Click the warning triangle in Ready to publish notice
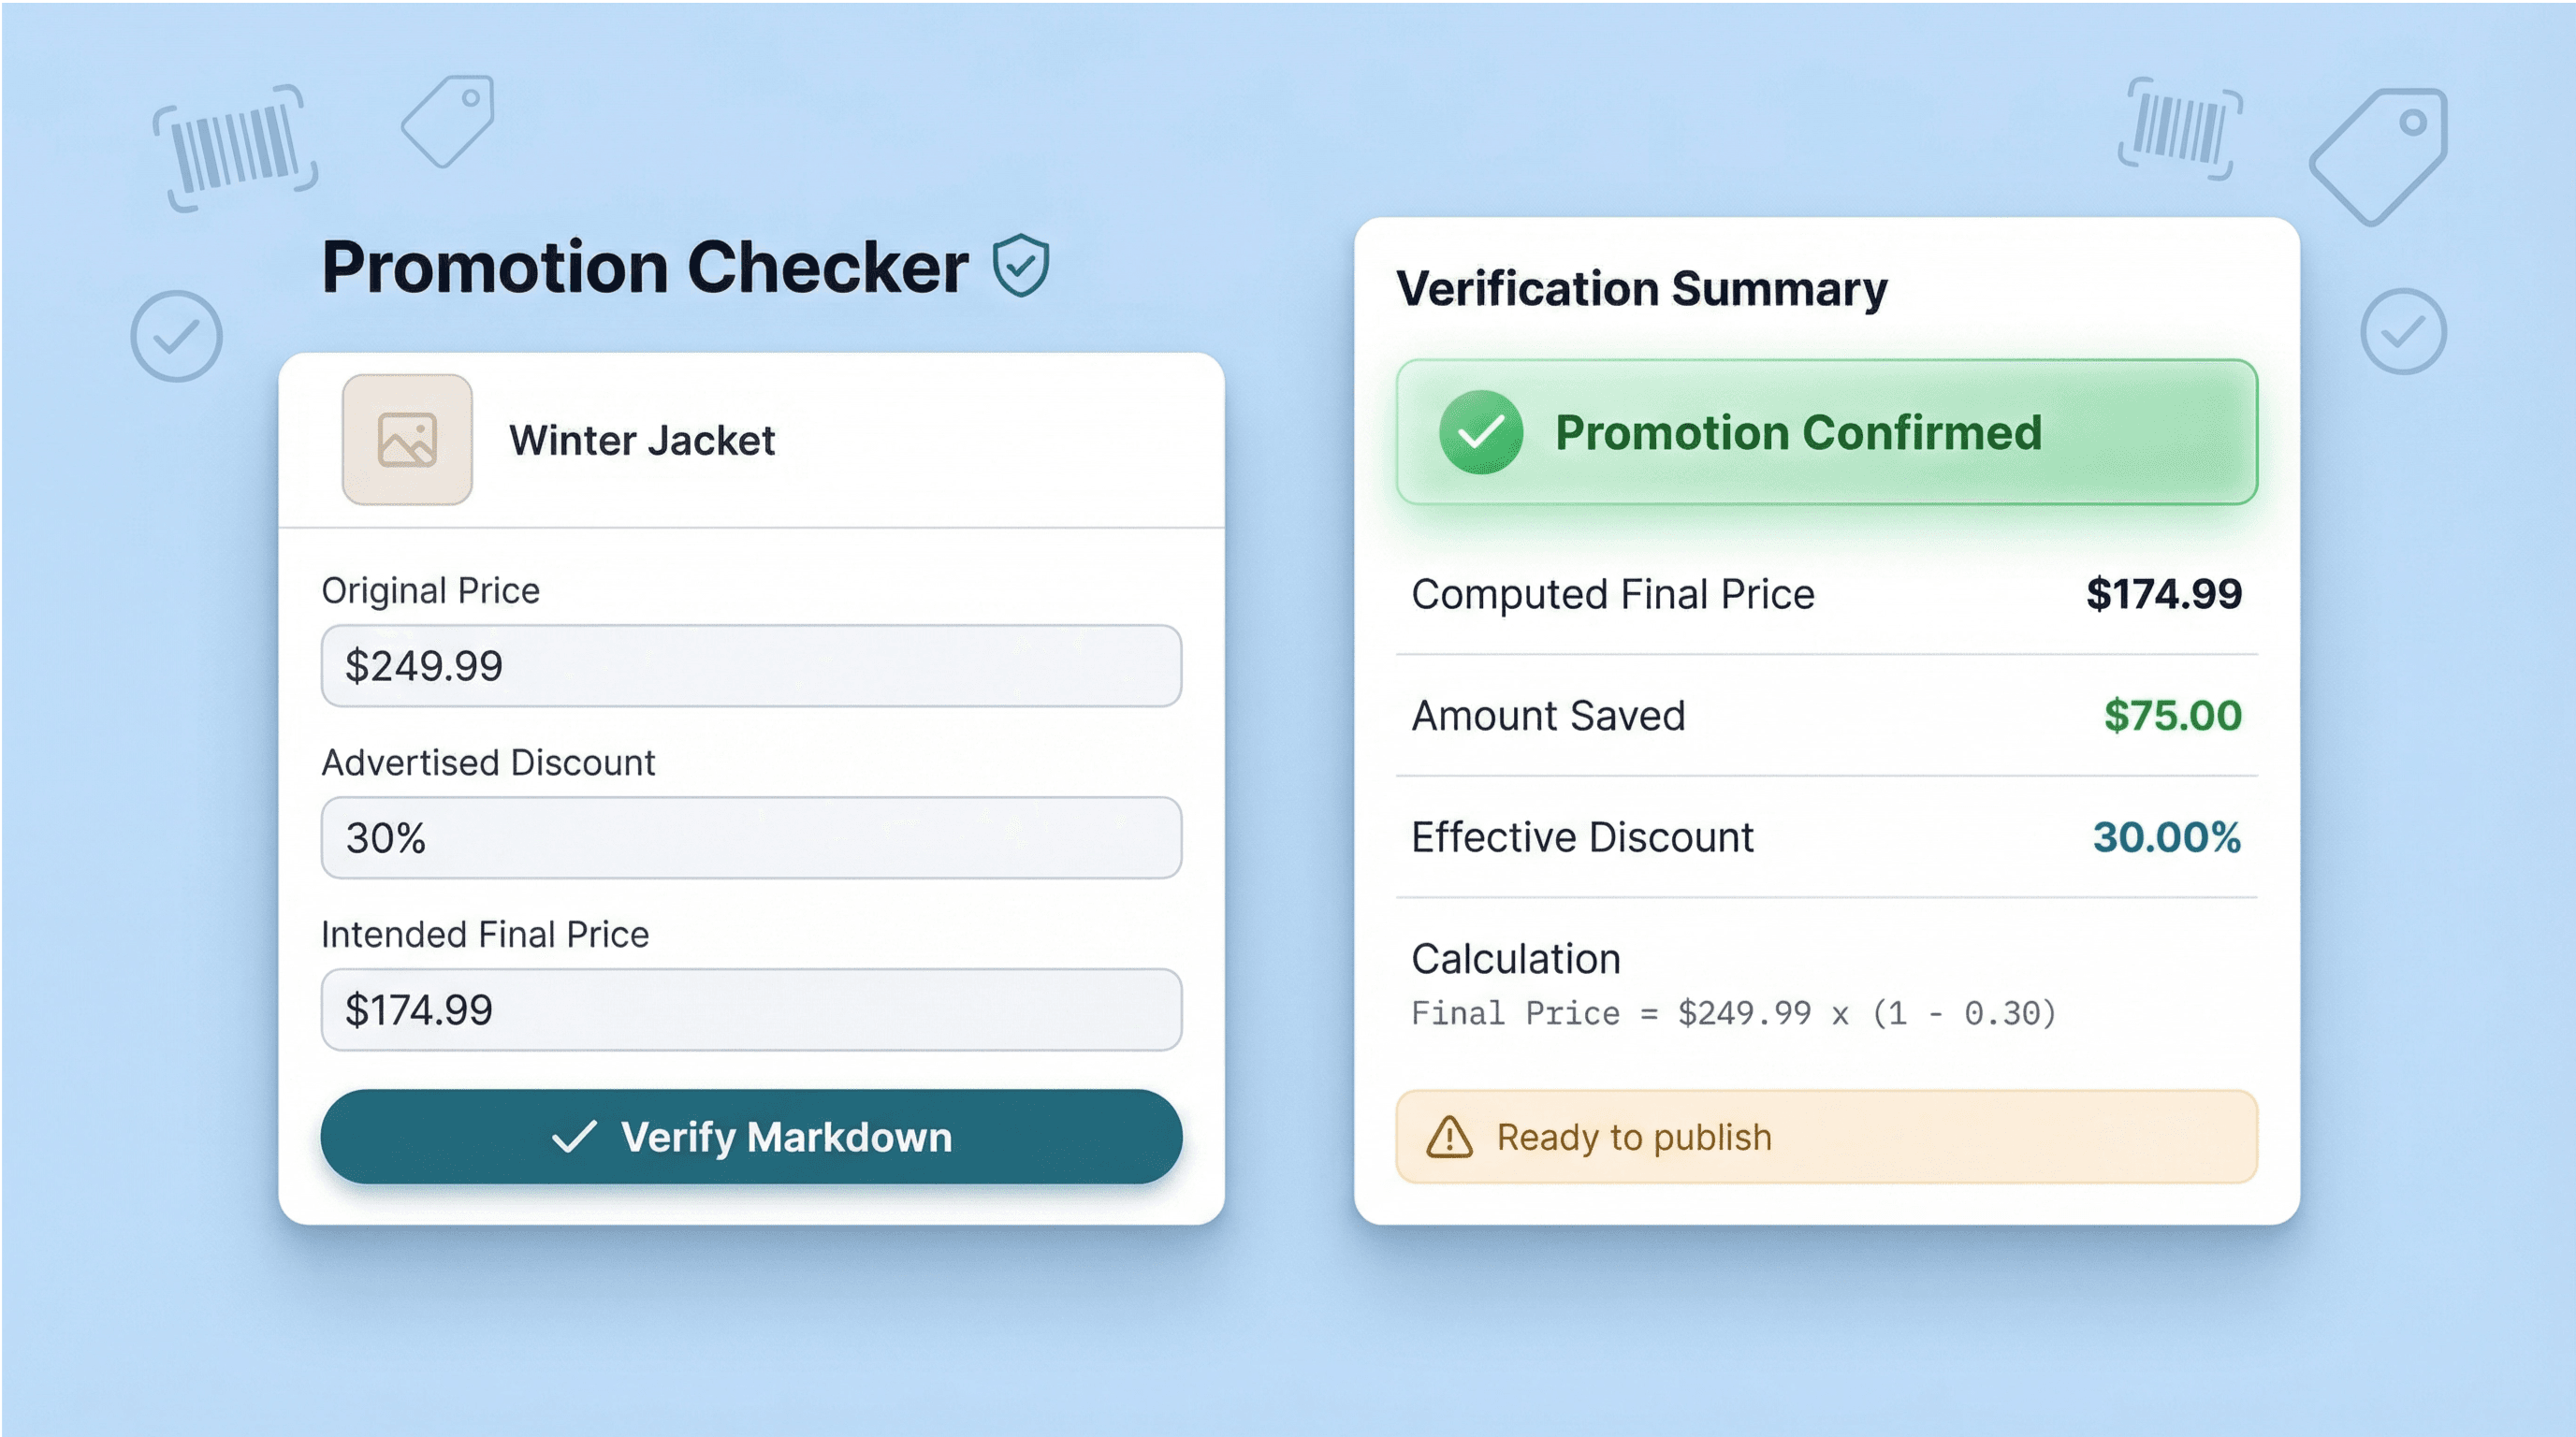 pyautogui.click(x=1449, y=1137)
